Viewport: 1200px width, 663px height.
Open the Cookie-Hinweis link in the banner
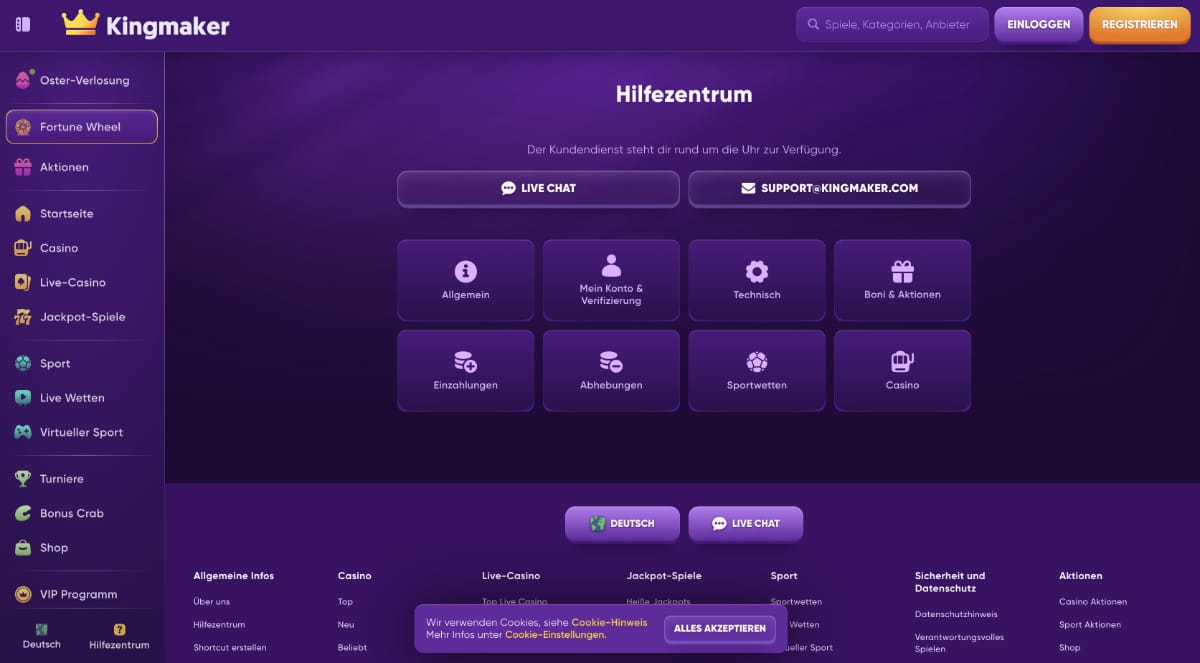(x=609, y=622)
